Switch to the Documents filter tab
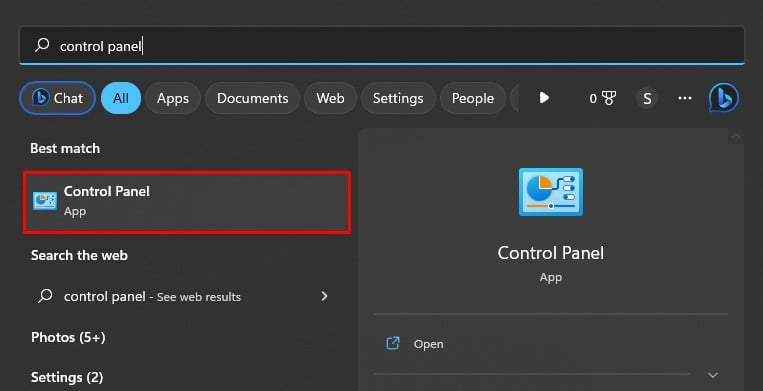The width and height of the screenshot is (763, 391). pyautogui.click(x=253, y=98)
